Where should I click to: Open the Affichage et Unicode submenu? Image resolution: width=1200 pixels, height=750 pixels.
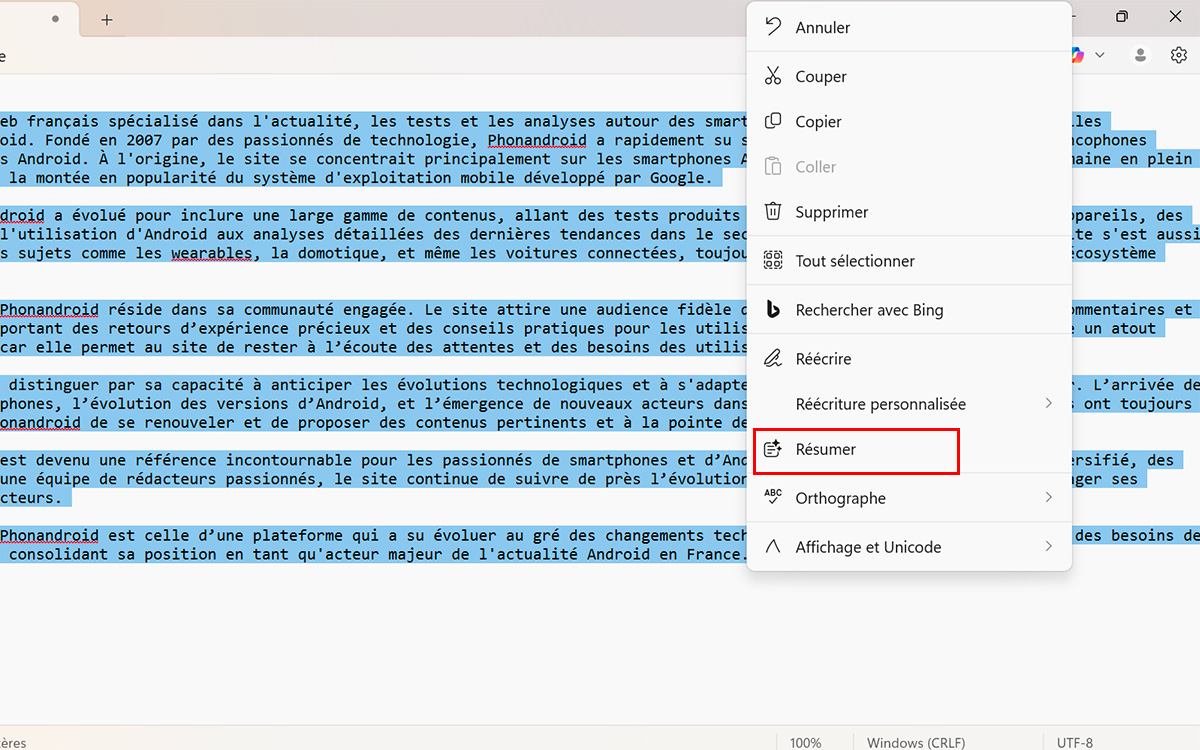909,547
